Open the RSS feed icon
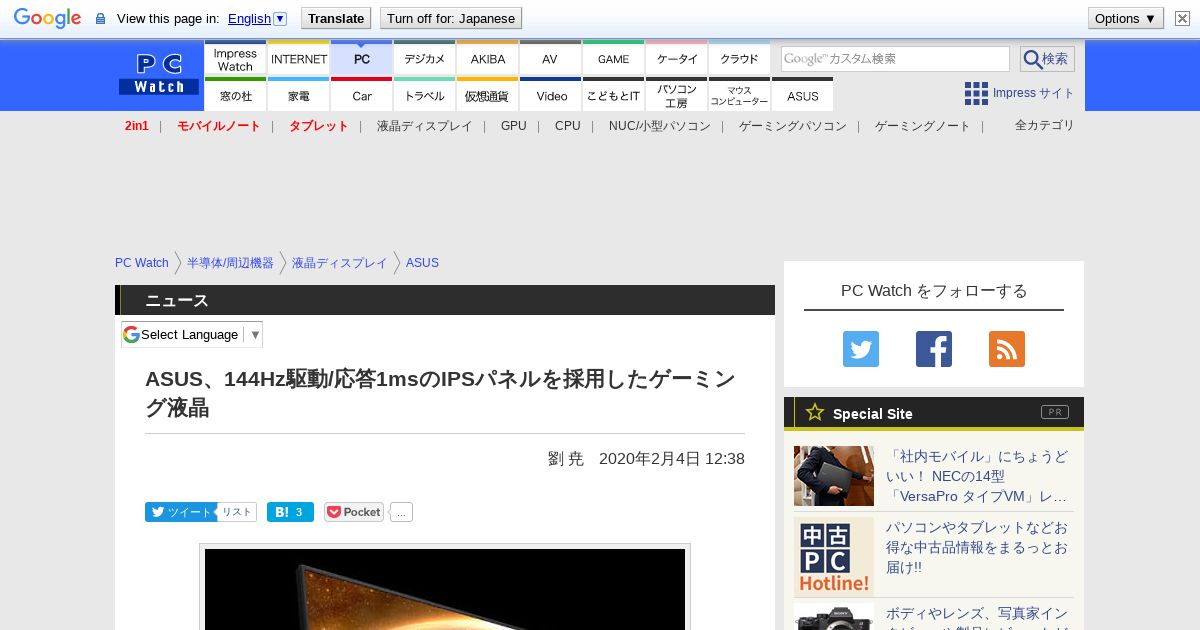Screen dimensions: 1200x630 click(1007, 349)
